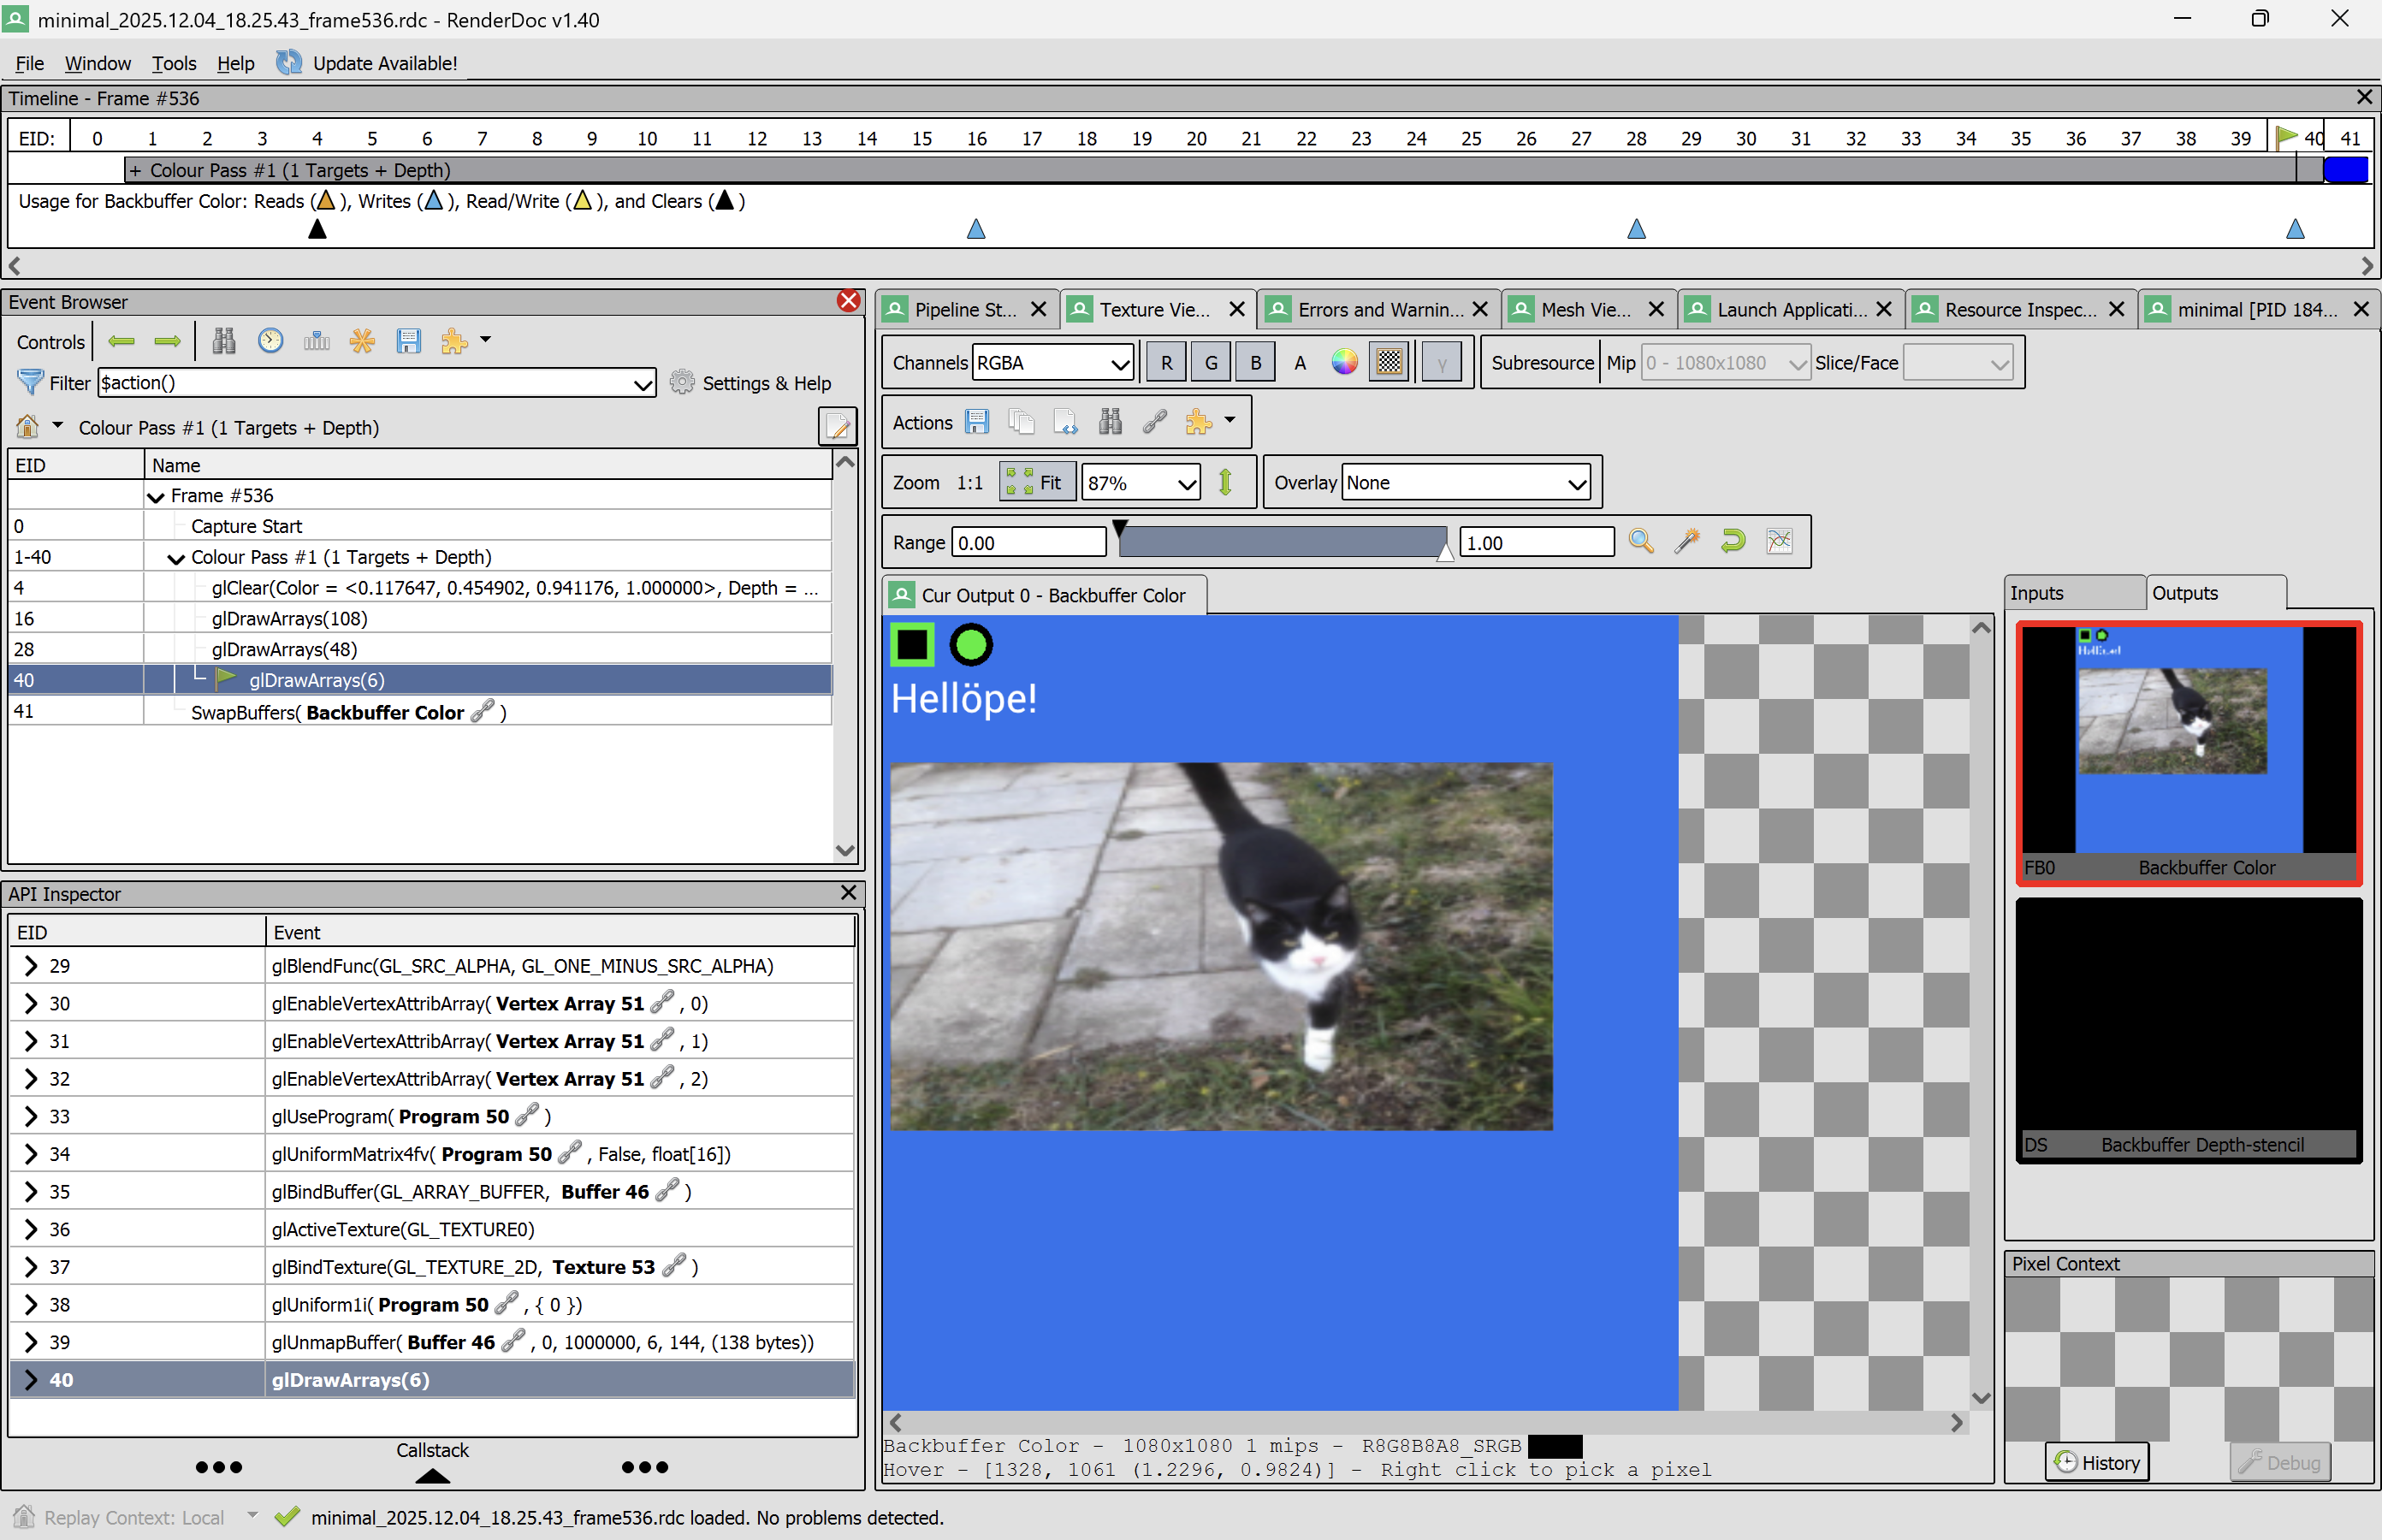The width and height of the screenshot is (2382, 1540).
Task: Switch to the Mesh Viewer tab
Action: pyautogui.click(x=1584, y=310)
